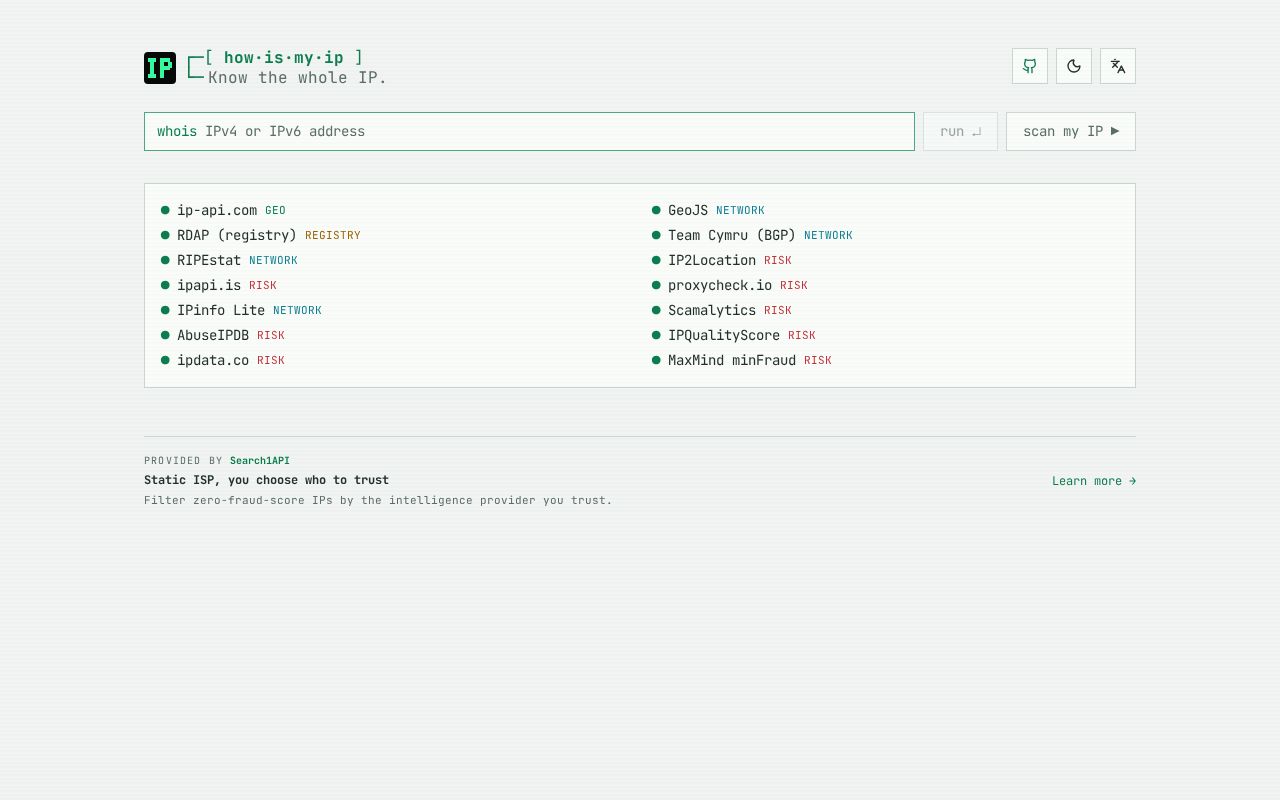
Task: Open the Search1API provider link
Action: point(260,461)
